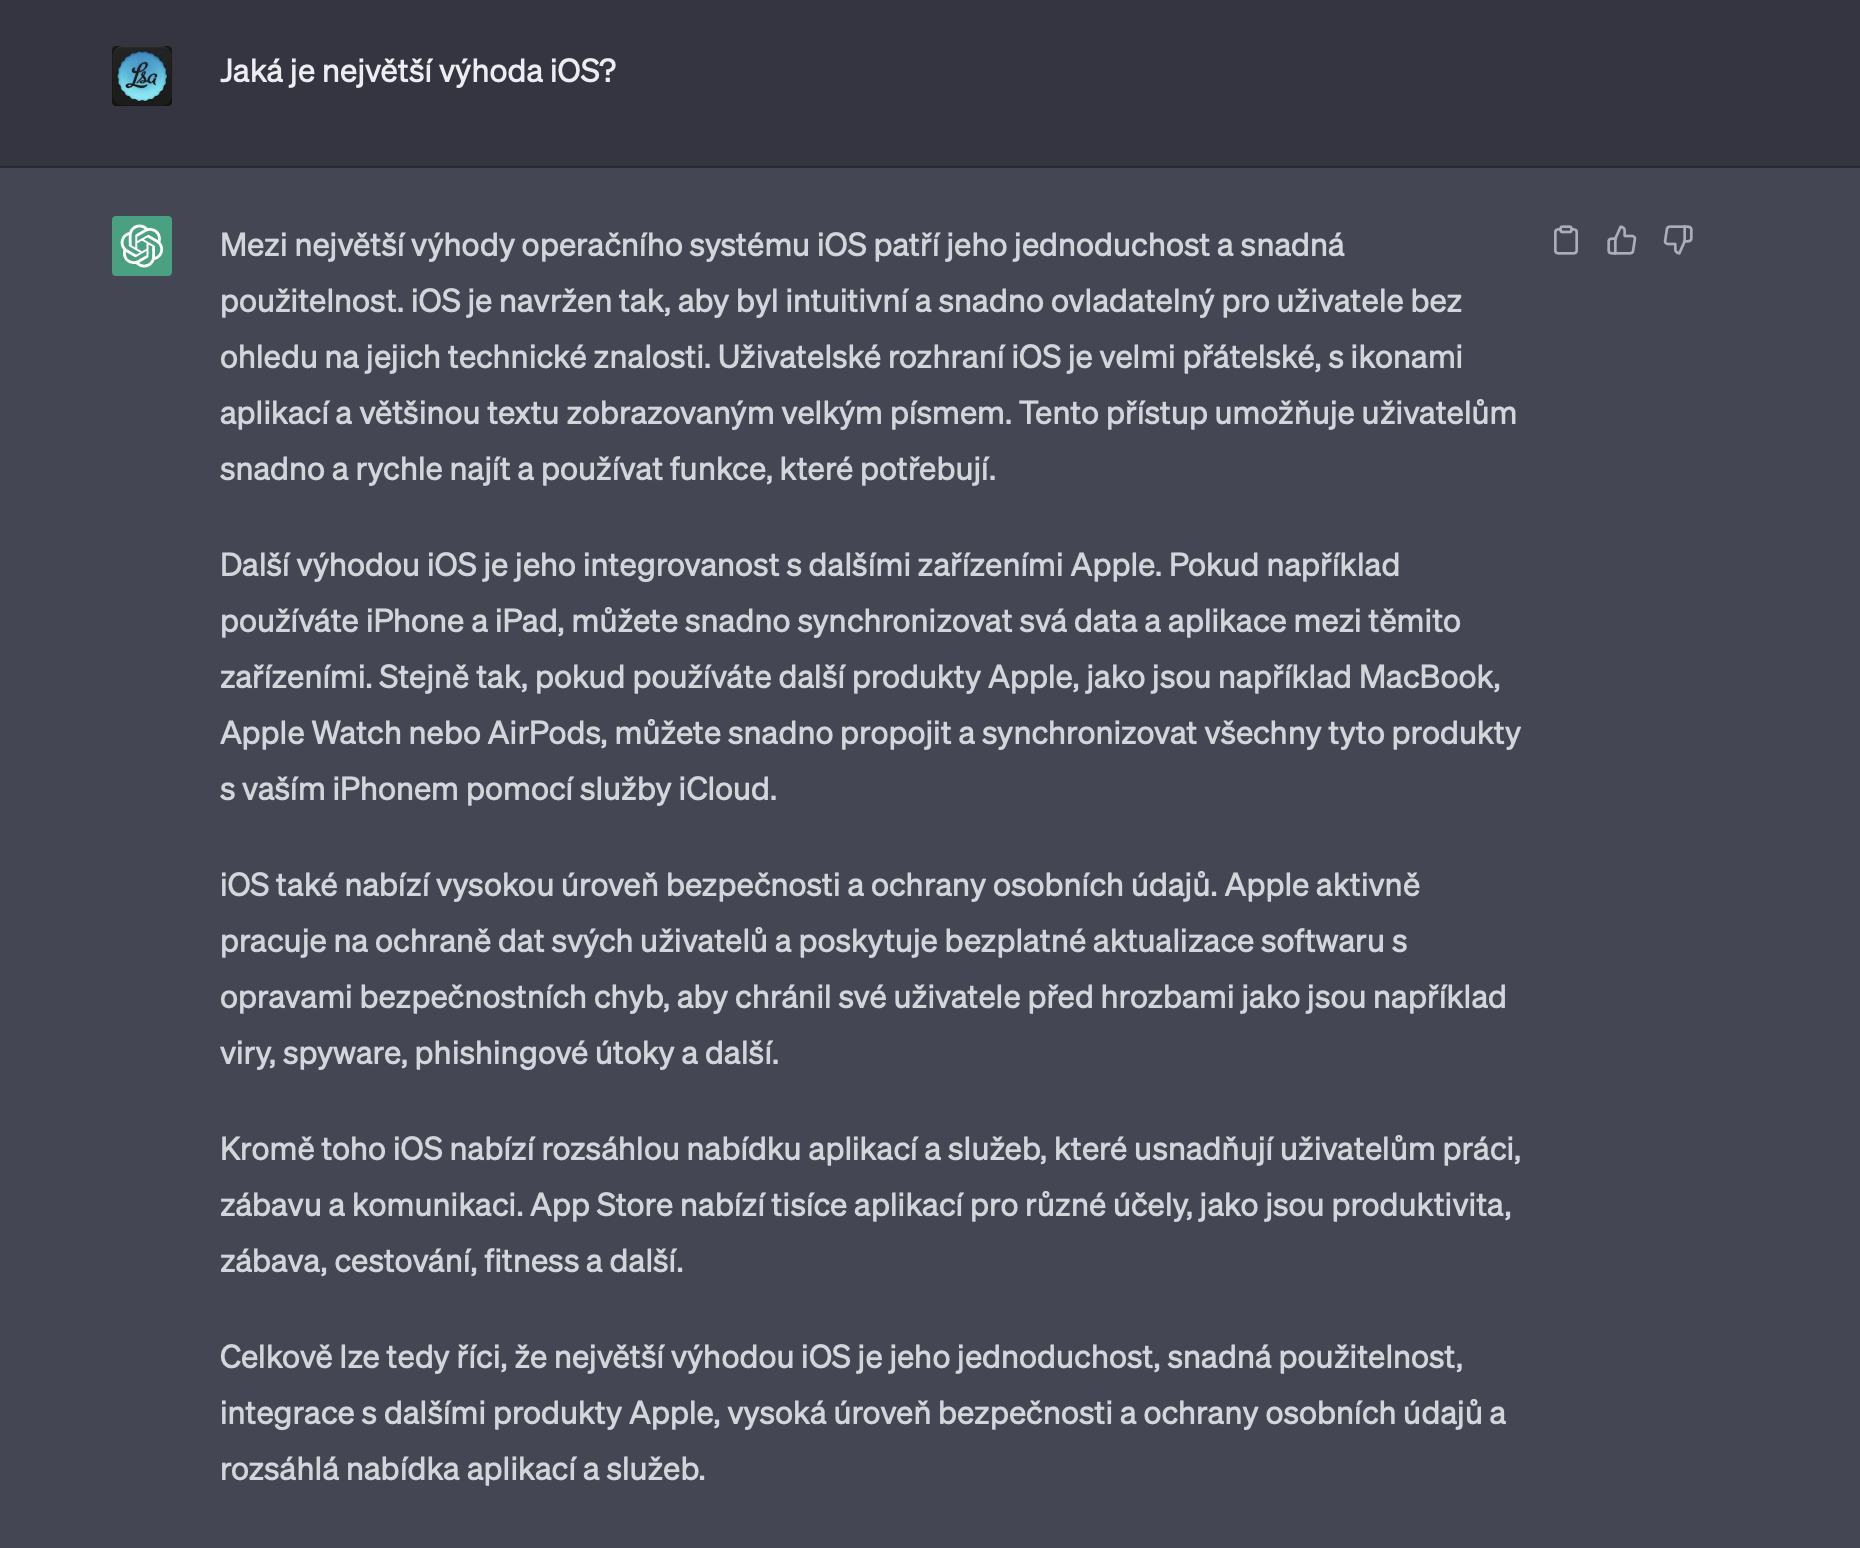Image resolution: width=1860 pixels, height=1548 pixels.
Task: Click the question "Jaká je největší výhoda iOS?"
Action: click(418, 72)
